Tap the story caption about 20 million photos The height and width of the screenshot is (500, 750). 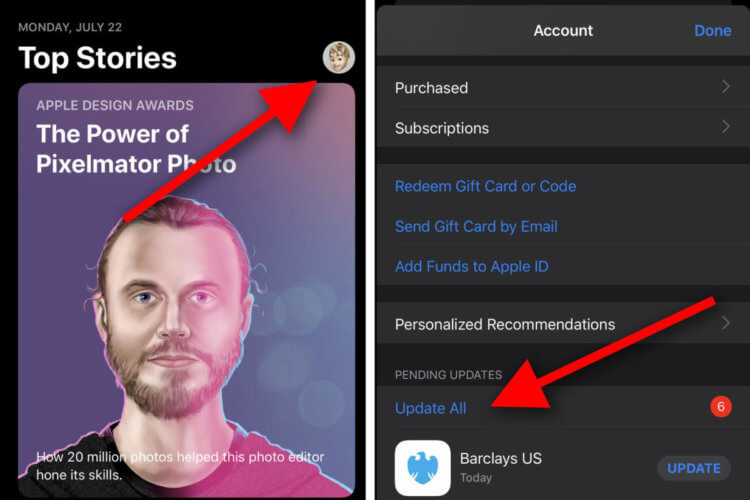180,466
